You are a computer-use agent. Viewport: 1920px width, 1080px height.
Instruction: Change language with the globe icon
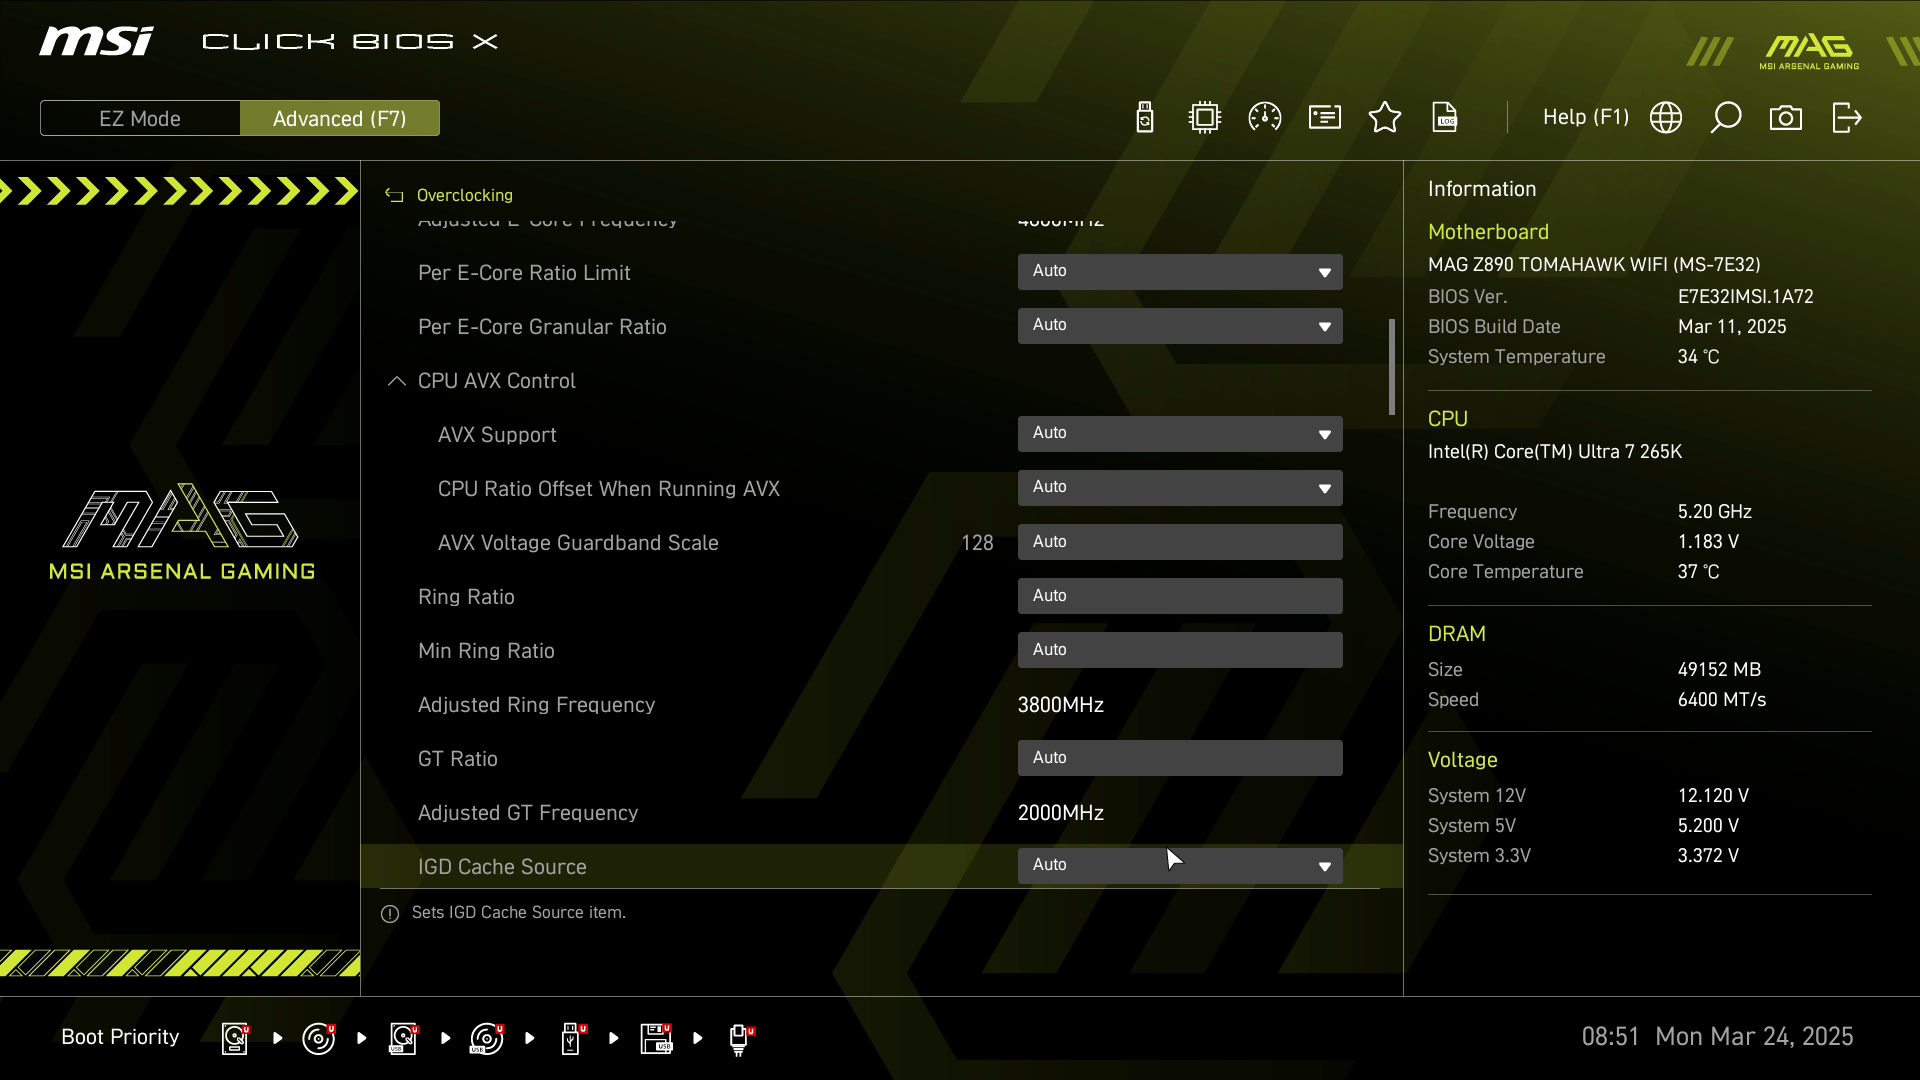pyautogui.click(x=1666, y=118)
